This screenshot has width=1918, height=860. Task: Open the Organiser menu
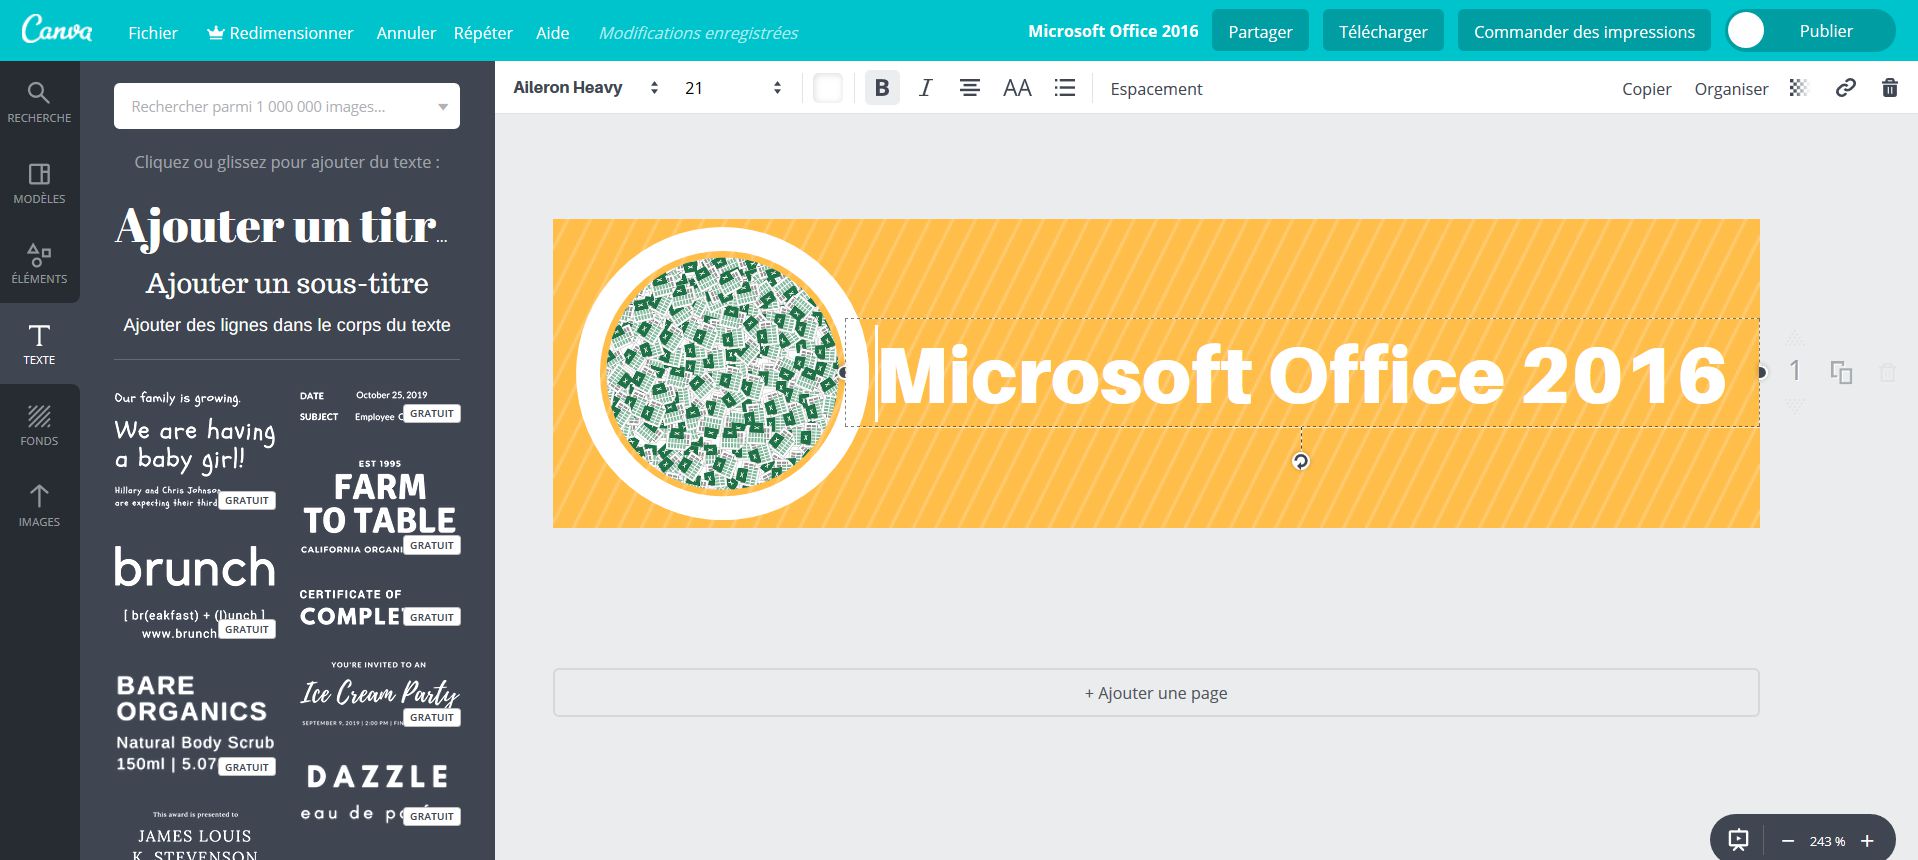pyautogui.click(x=1731, y=89)
